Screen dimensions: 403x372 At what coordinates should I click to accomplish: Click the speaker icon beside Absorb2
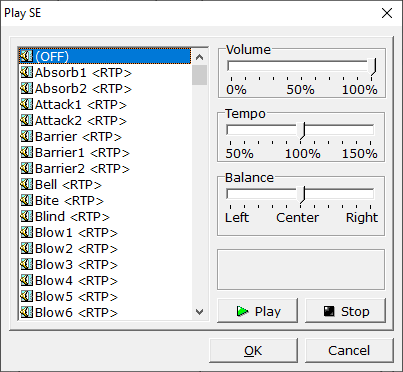pos(26,88)
